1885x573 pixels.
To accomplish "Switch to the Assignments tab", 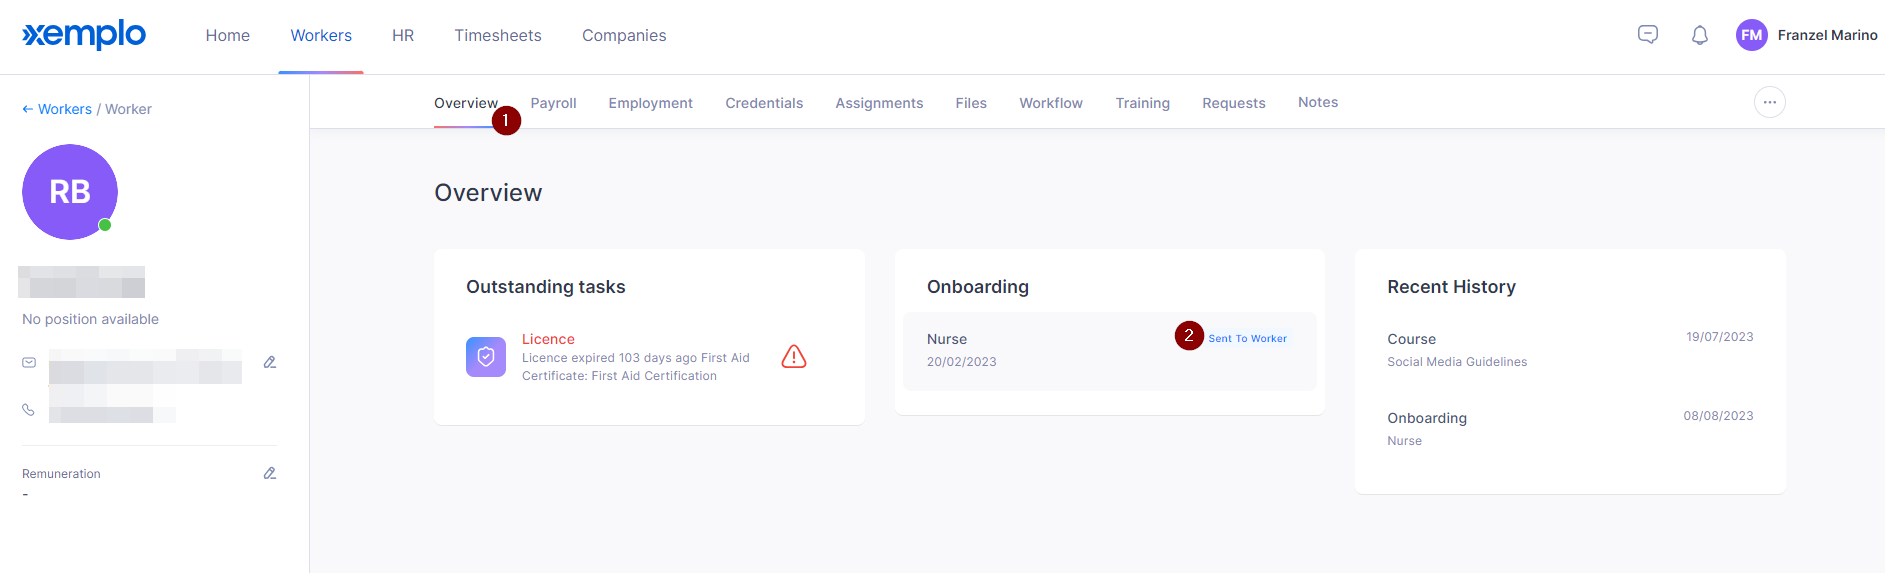I will pos(879,103).
